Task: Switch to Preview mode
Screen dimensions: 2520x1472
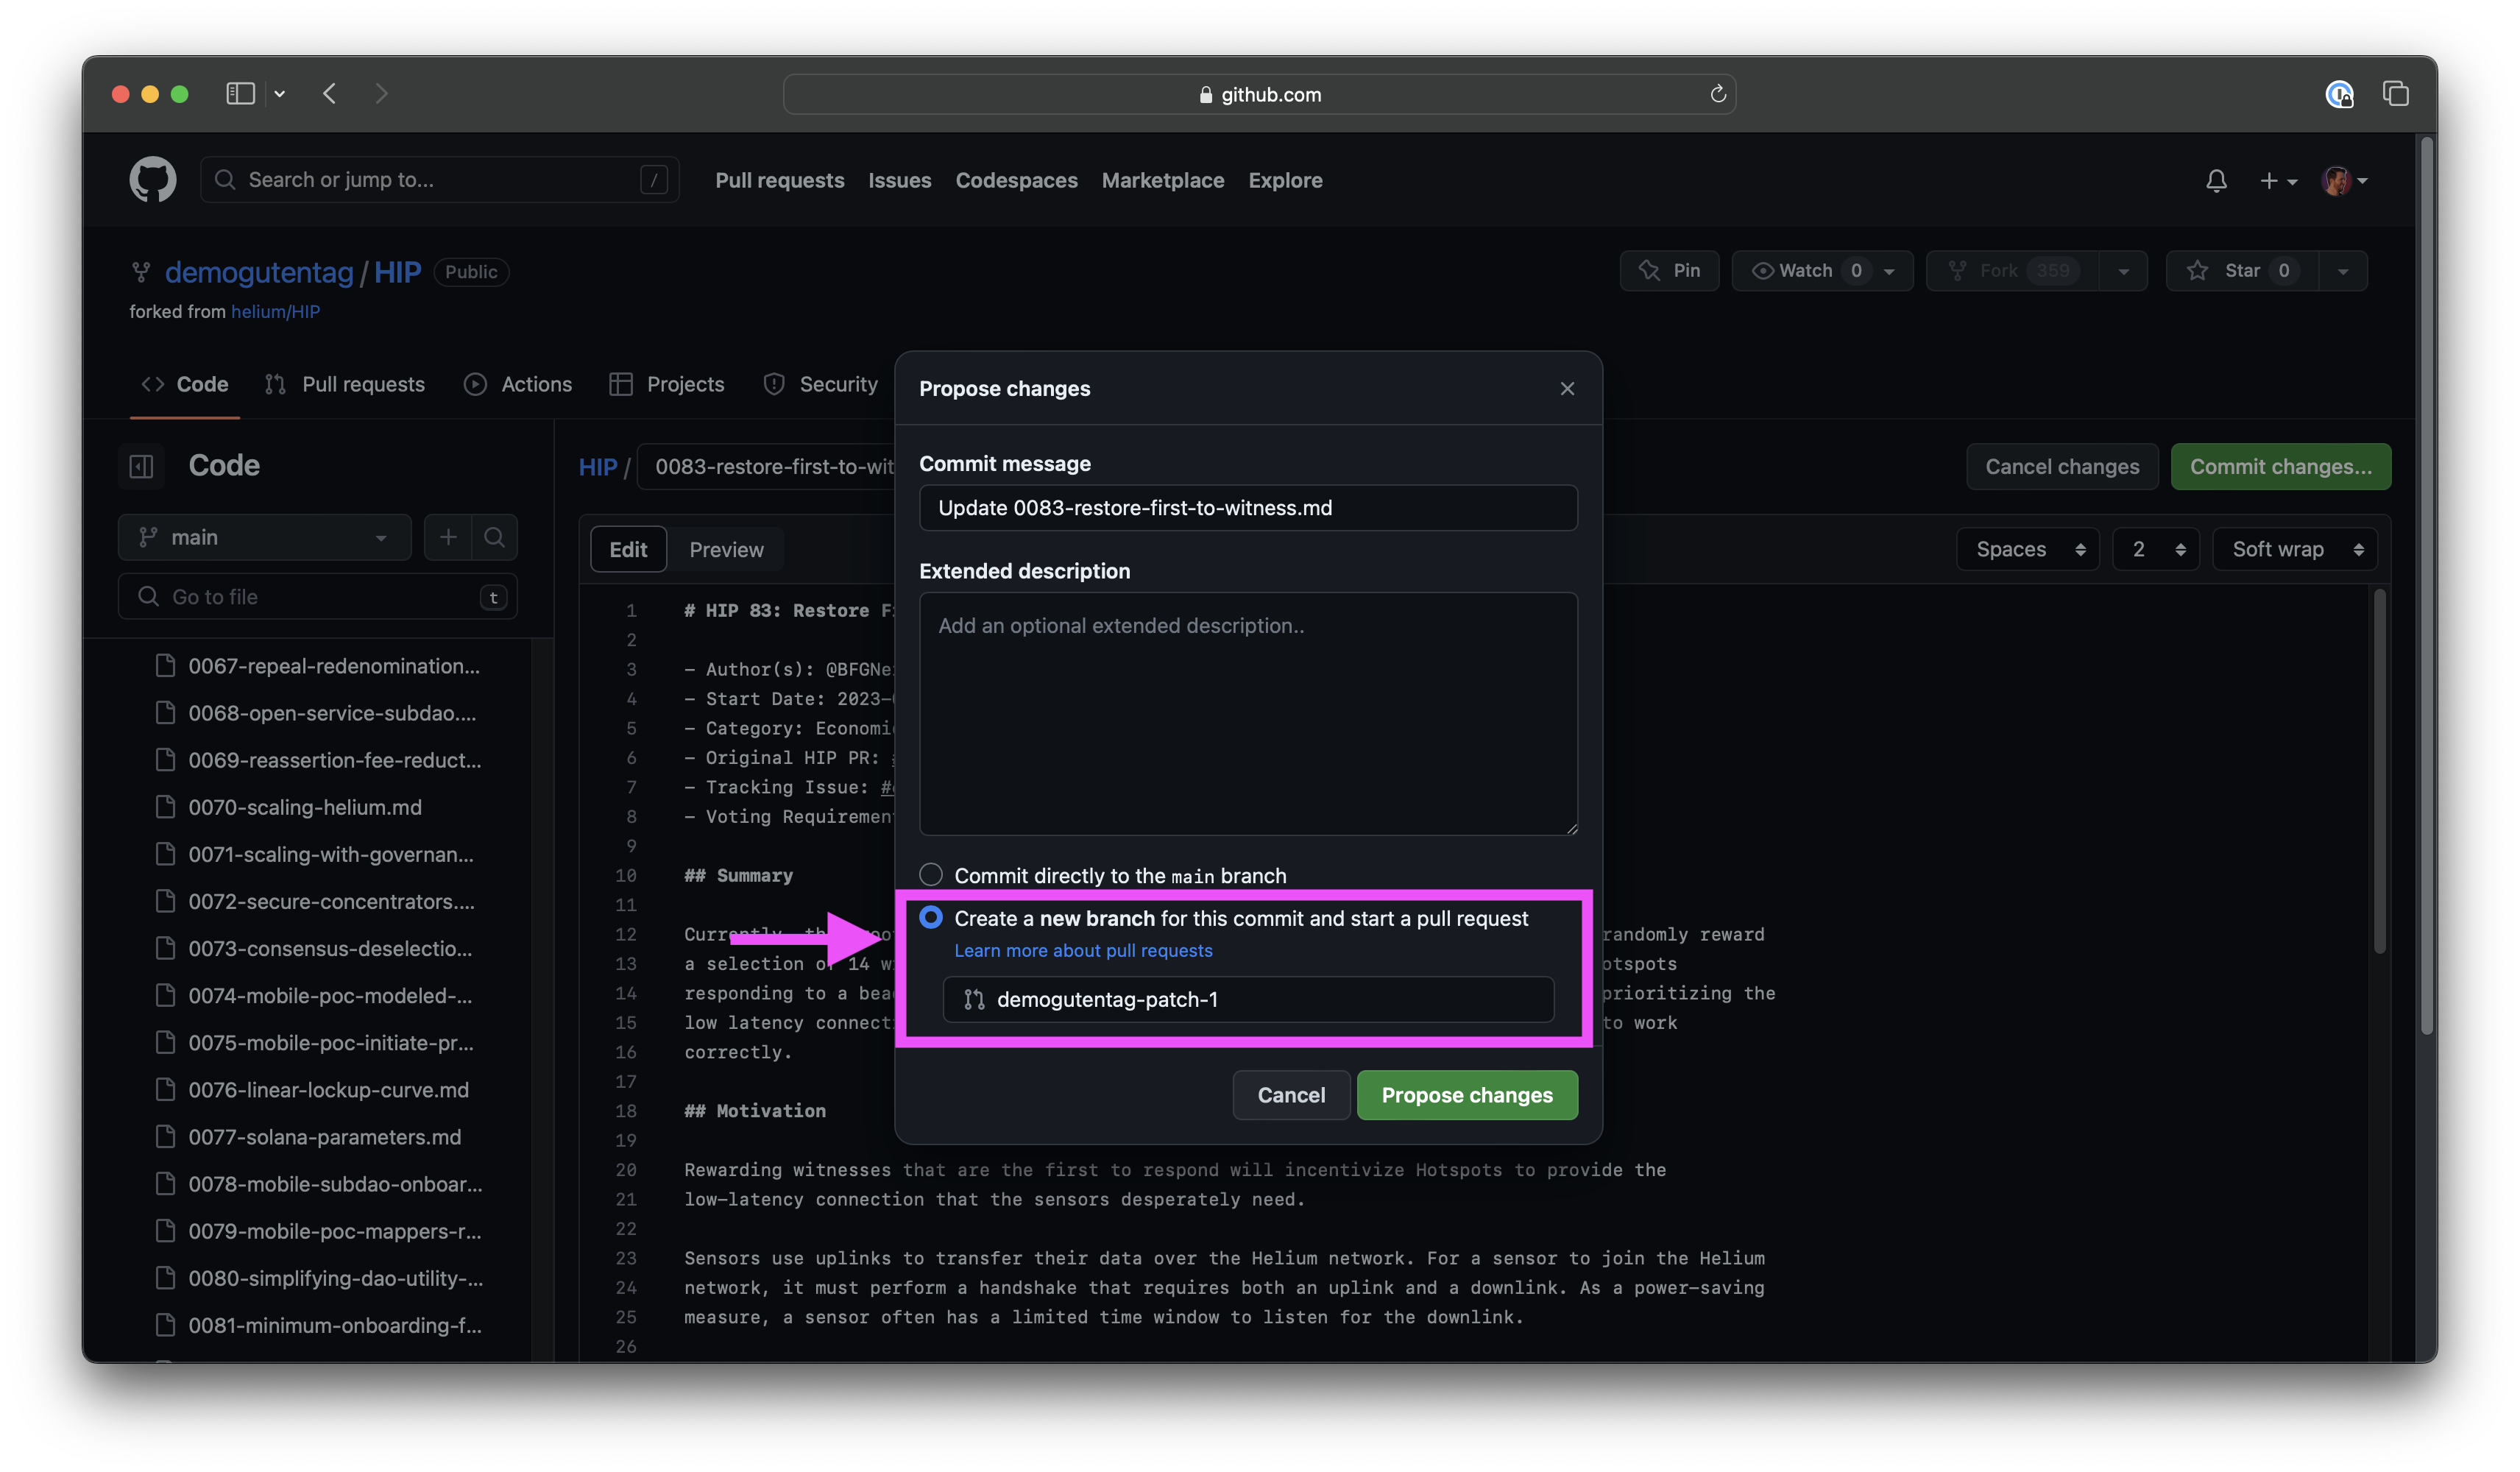Action: pyautogui.click(x=726, y=550)
